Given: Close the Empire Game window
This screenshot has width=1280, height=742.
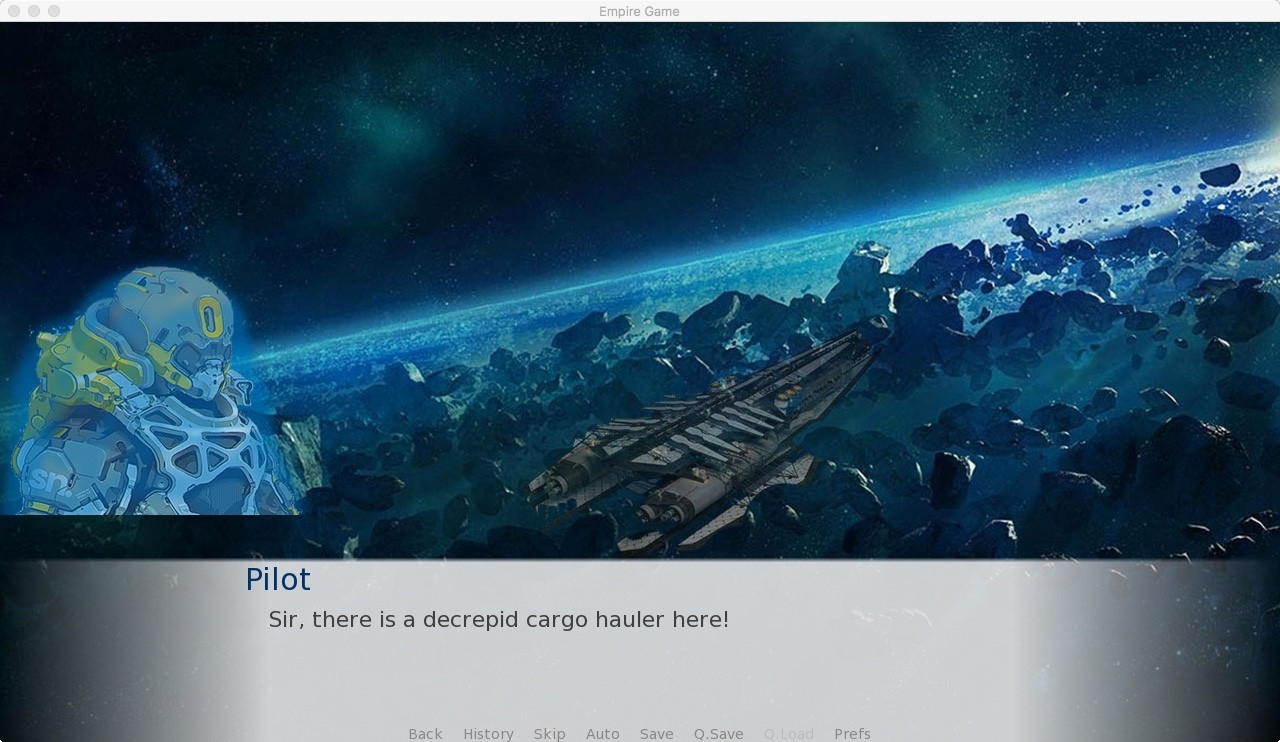Looking at the screenshot, I should pyautogui.click(x=14, y=11).
